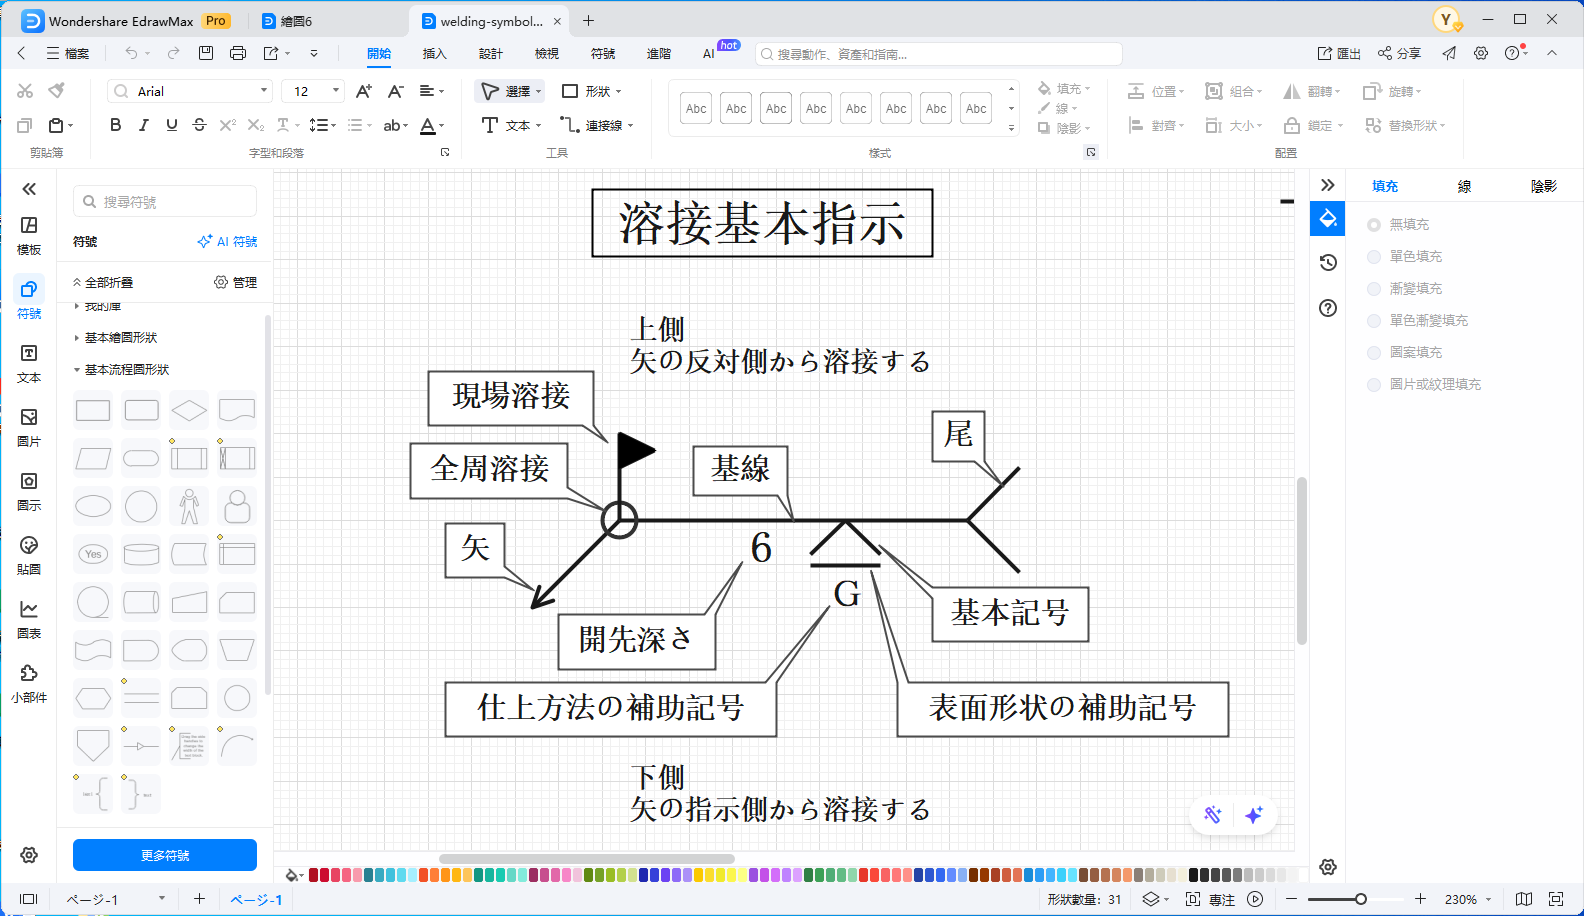Open the Arial font family dropdown
The height and width of the screenshot is (916, 1584).
pos(190,91)
